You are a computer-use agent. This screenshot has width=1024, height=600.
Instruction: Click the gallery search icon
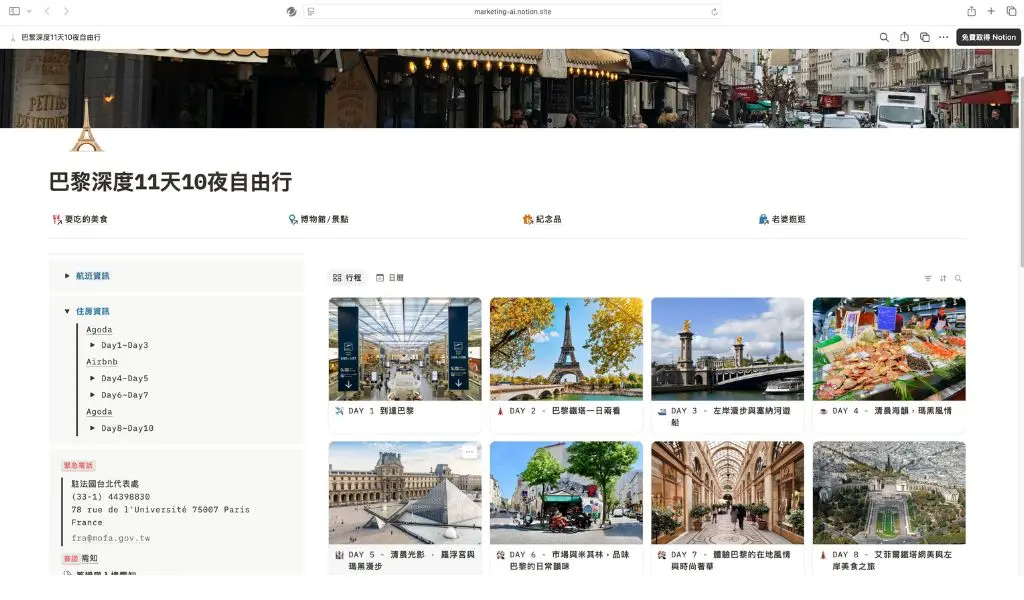[x=958, y=278]
